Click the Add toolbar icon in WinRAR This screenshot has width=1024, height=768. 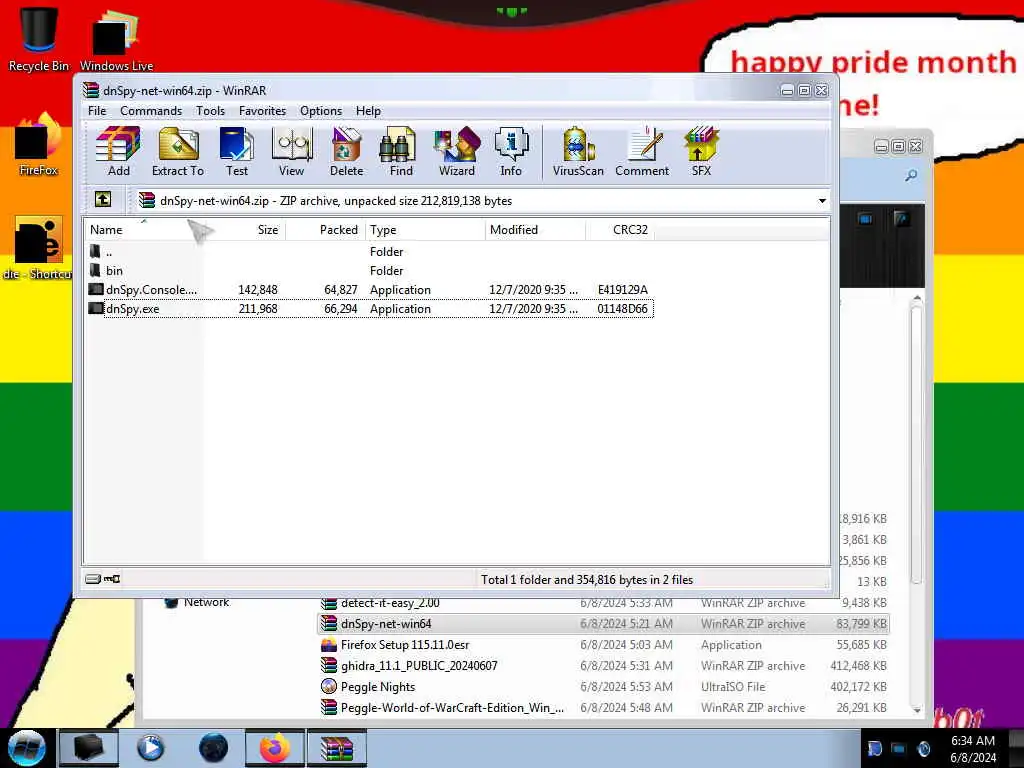[118, 152]
